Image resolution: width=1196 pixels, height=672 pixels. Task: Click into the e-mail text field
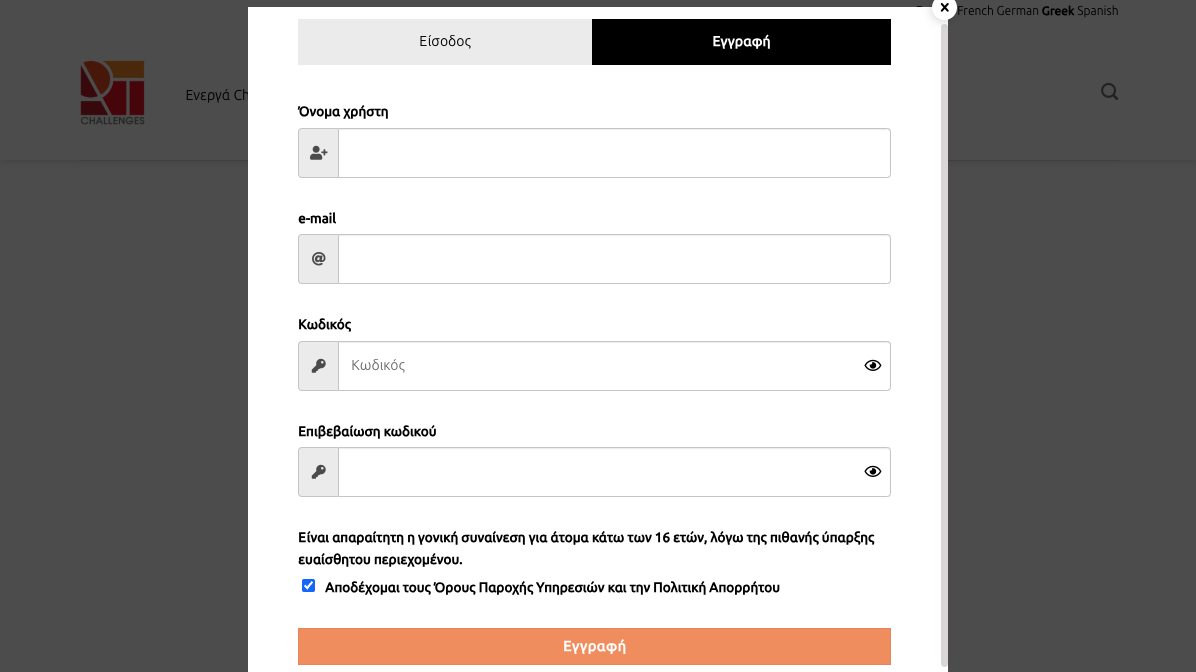[614, 259]
